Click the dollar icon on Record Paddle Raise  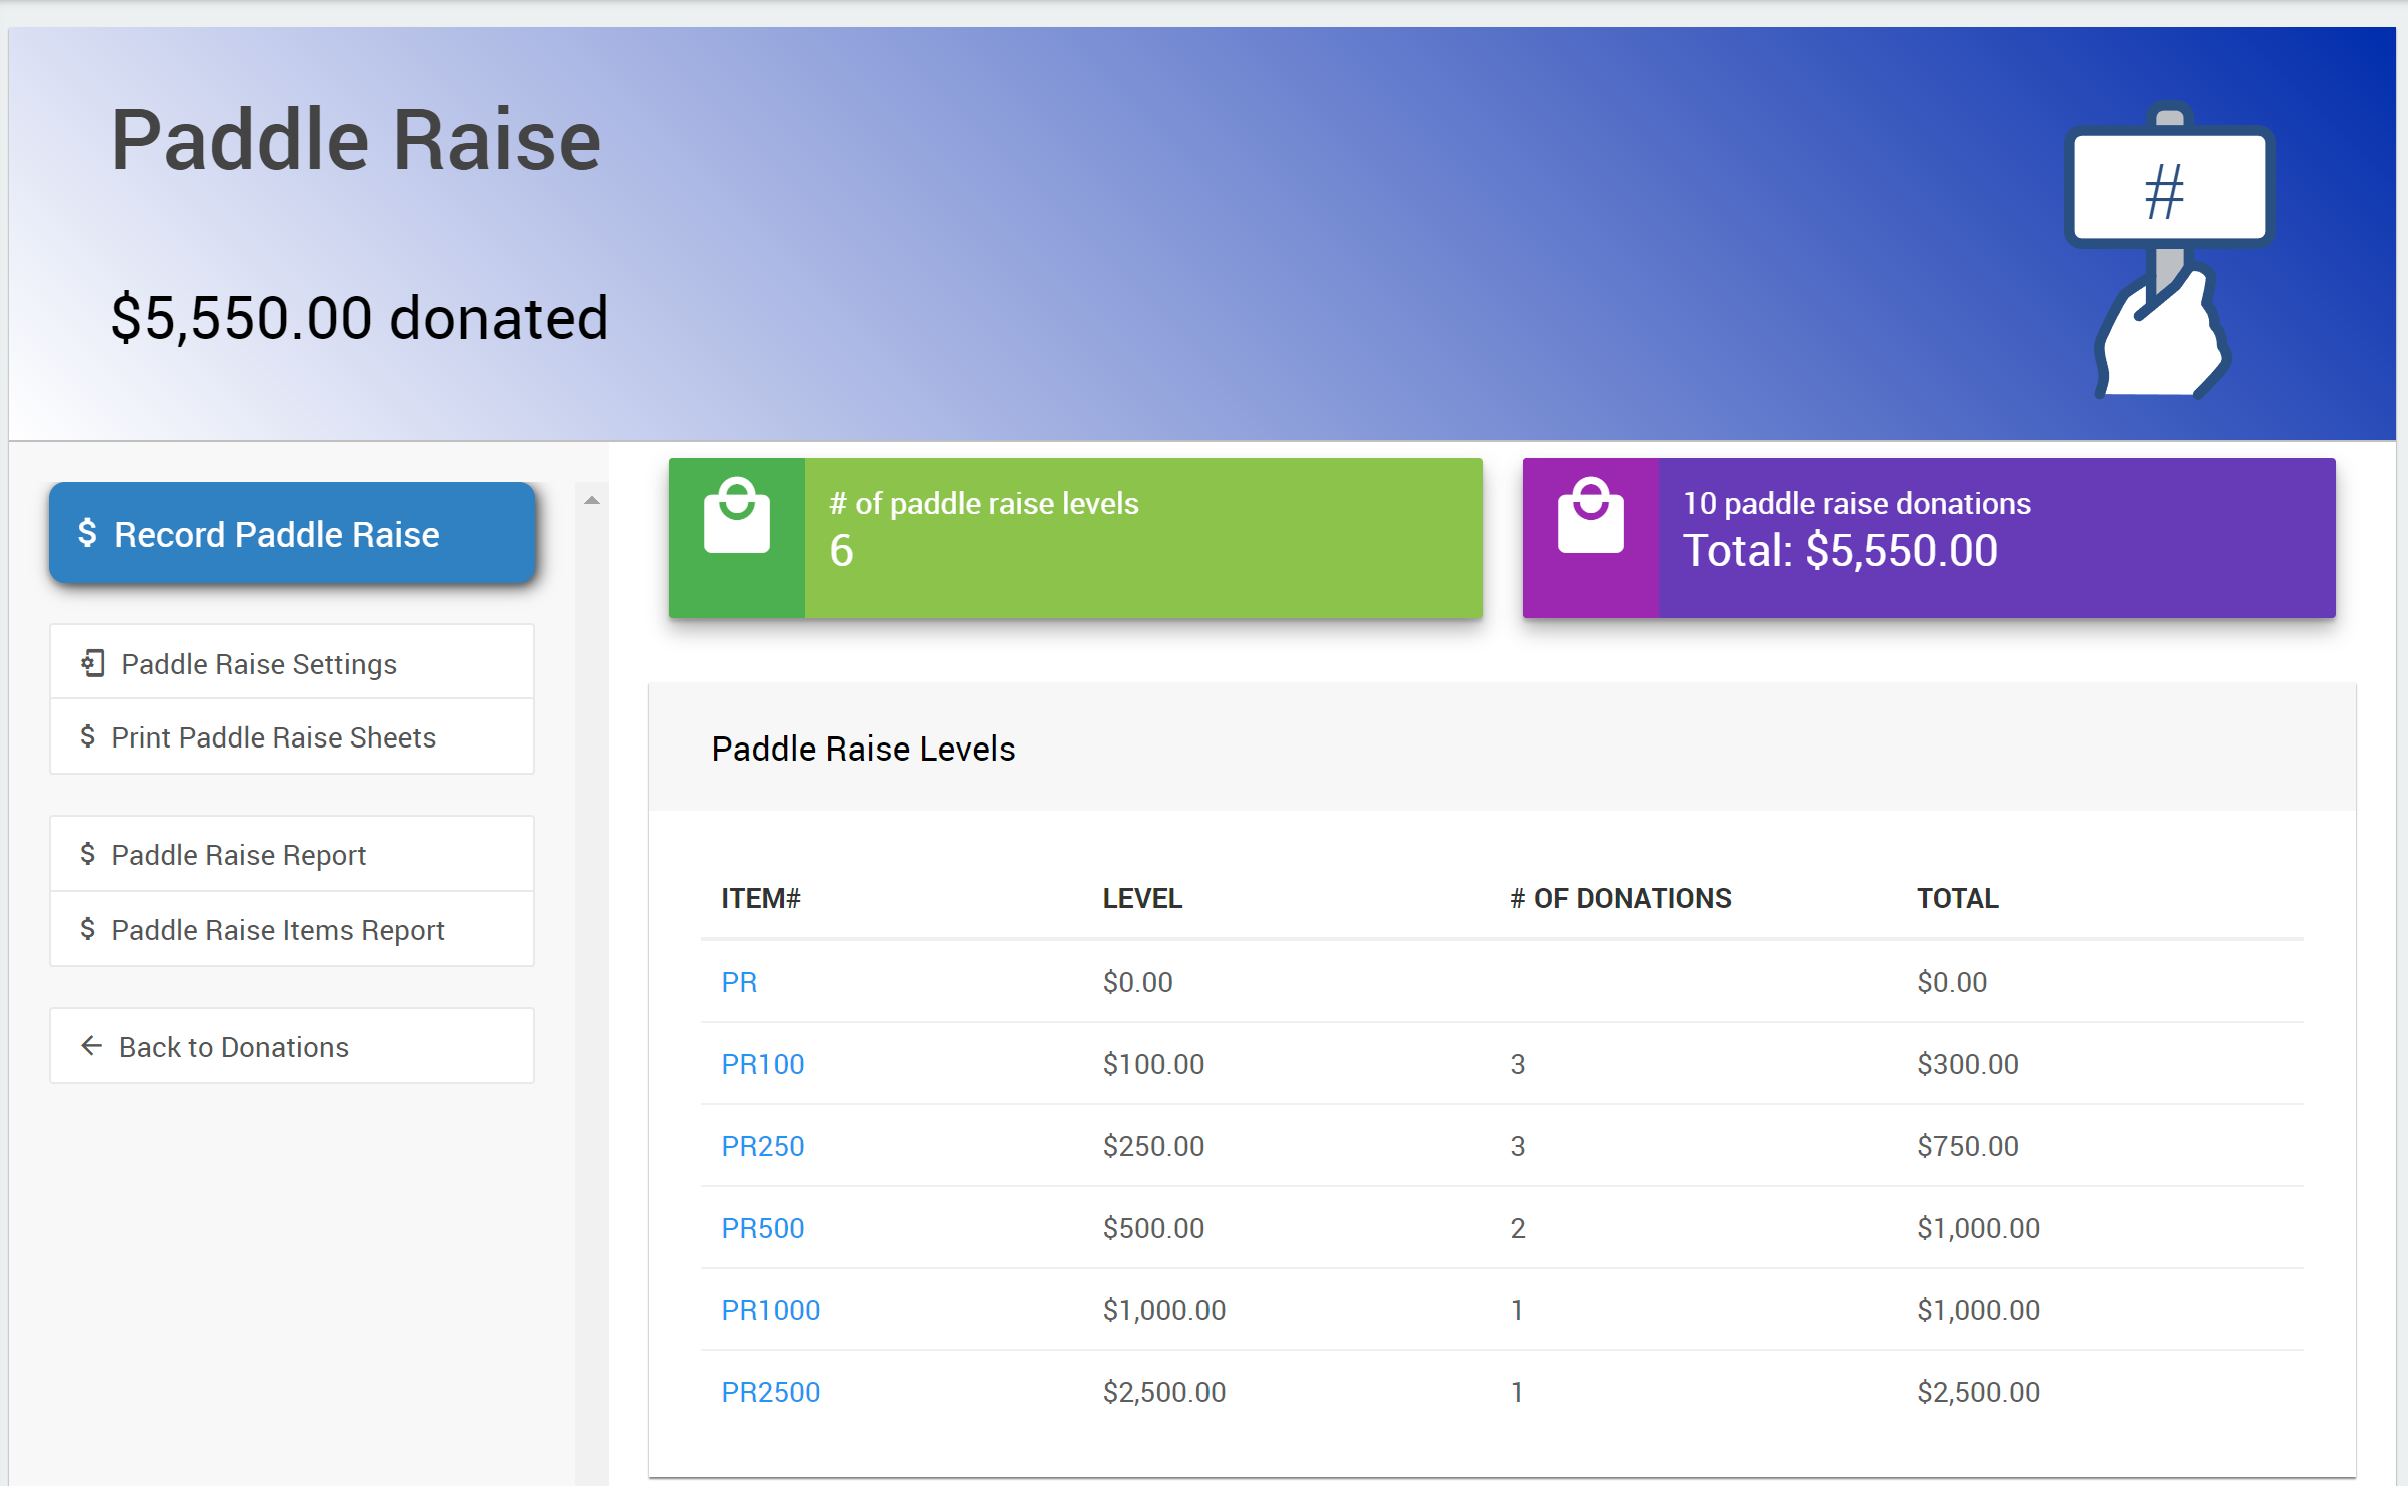(88, 533)
